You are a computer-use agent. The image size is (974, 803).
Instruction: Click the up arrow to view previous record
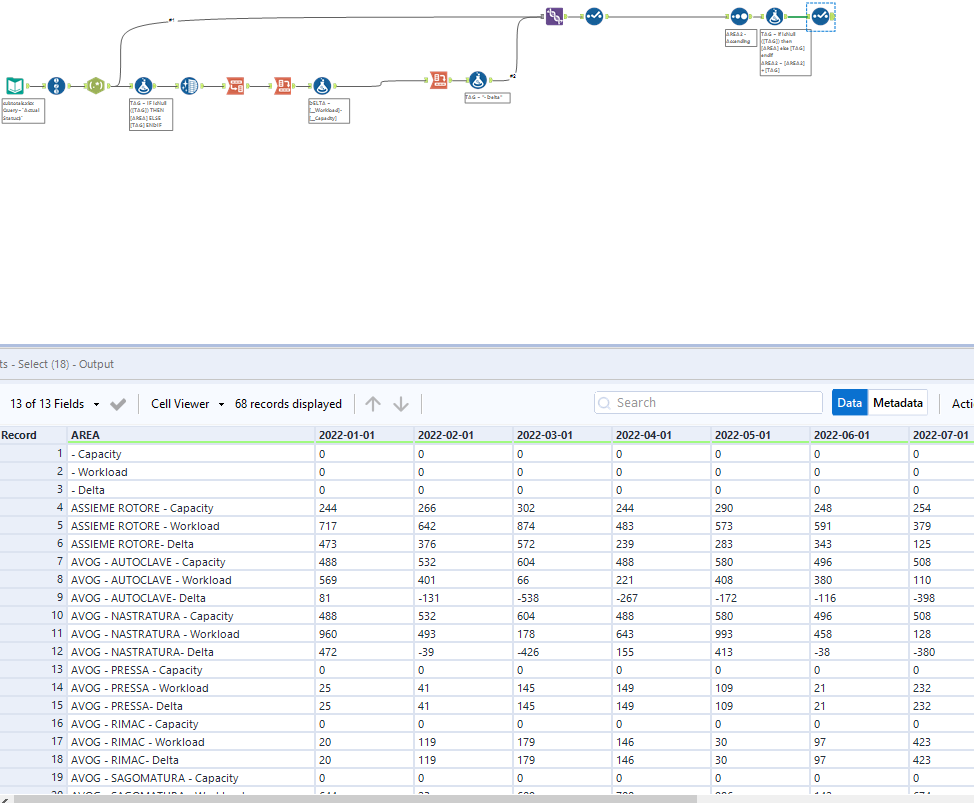coord(371,403)
